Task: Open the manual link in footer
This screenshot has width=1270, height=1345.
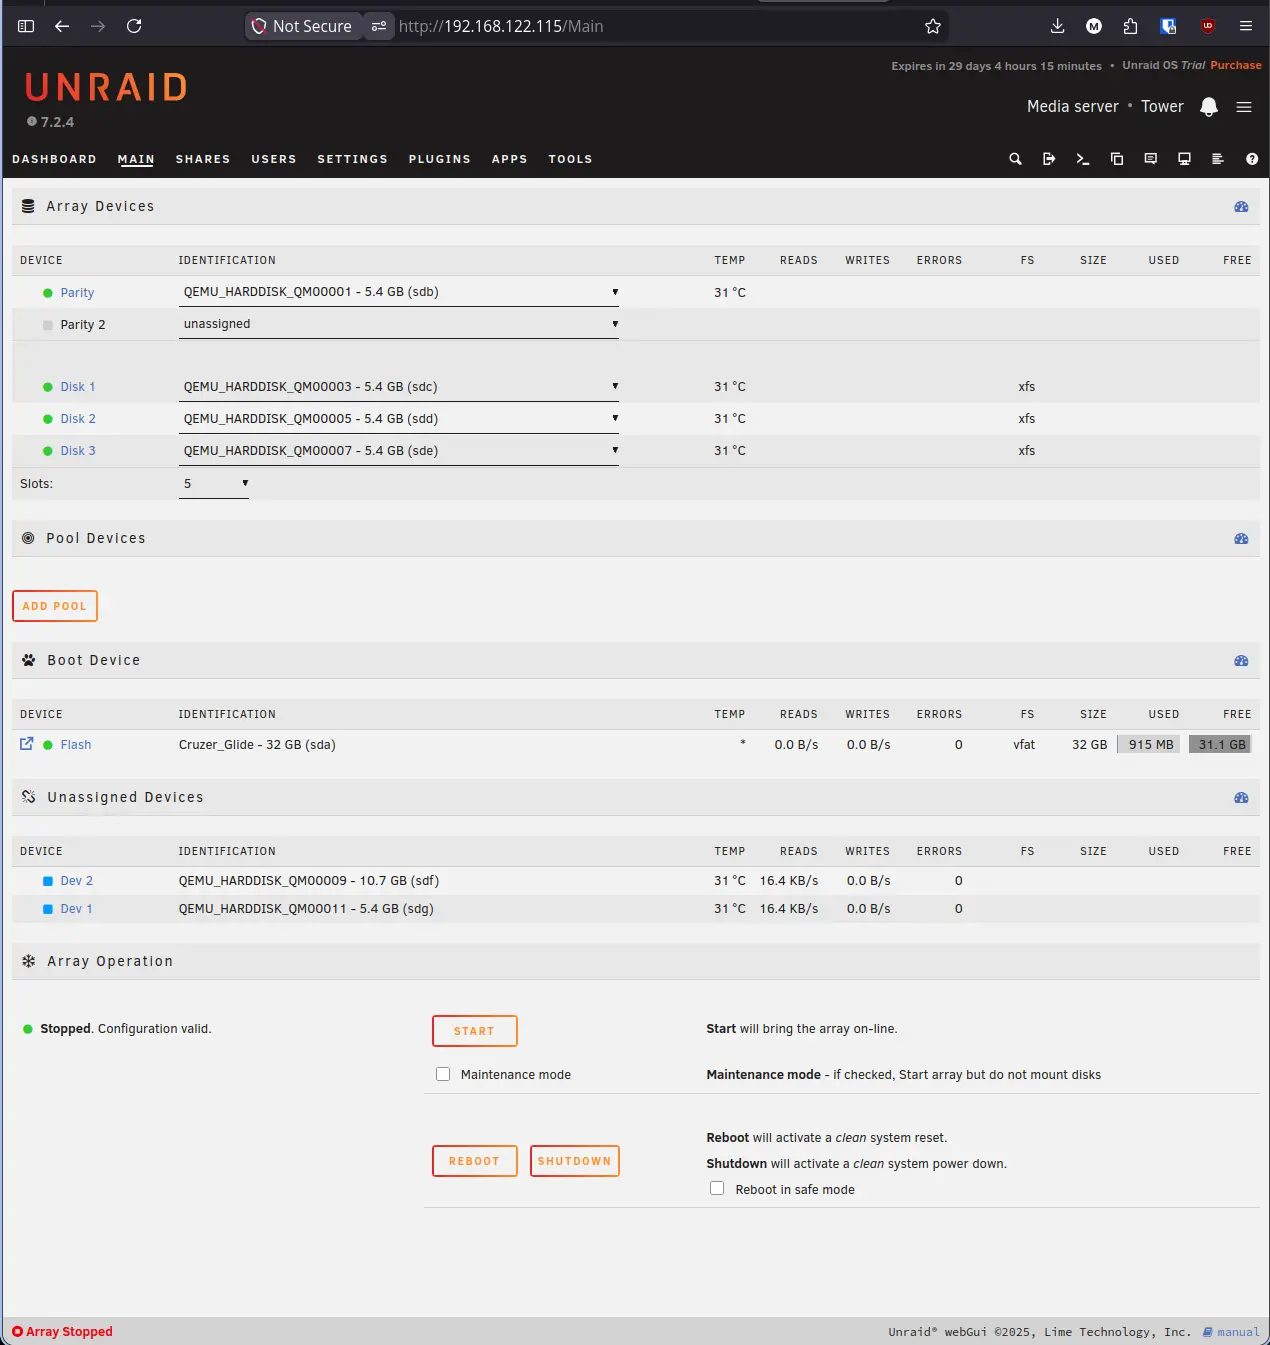Action: [x=1231, y=1332]
